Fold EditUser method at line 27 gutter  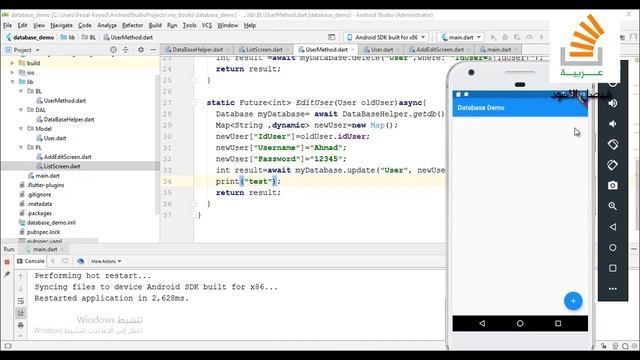195,103
